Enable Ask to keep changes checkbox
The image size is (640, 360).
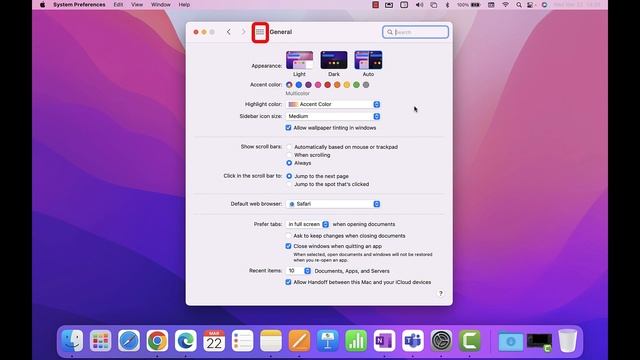(x=289, y=236)
